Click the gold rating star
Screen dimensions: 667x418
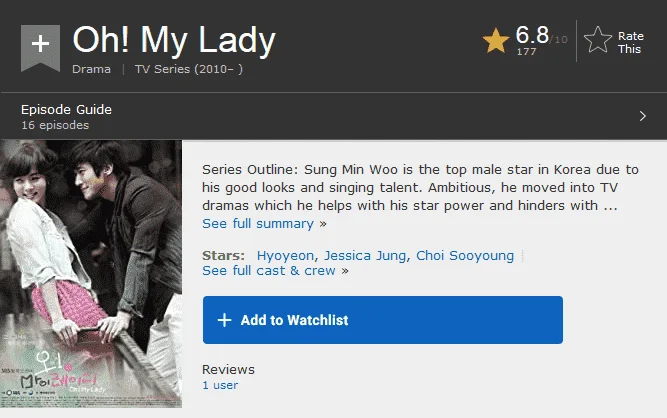tap(496, 41)
